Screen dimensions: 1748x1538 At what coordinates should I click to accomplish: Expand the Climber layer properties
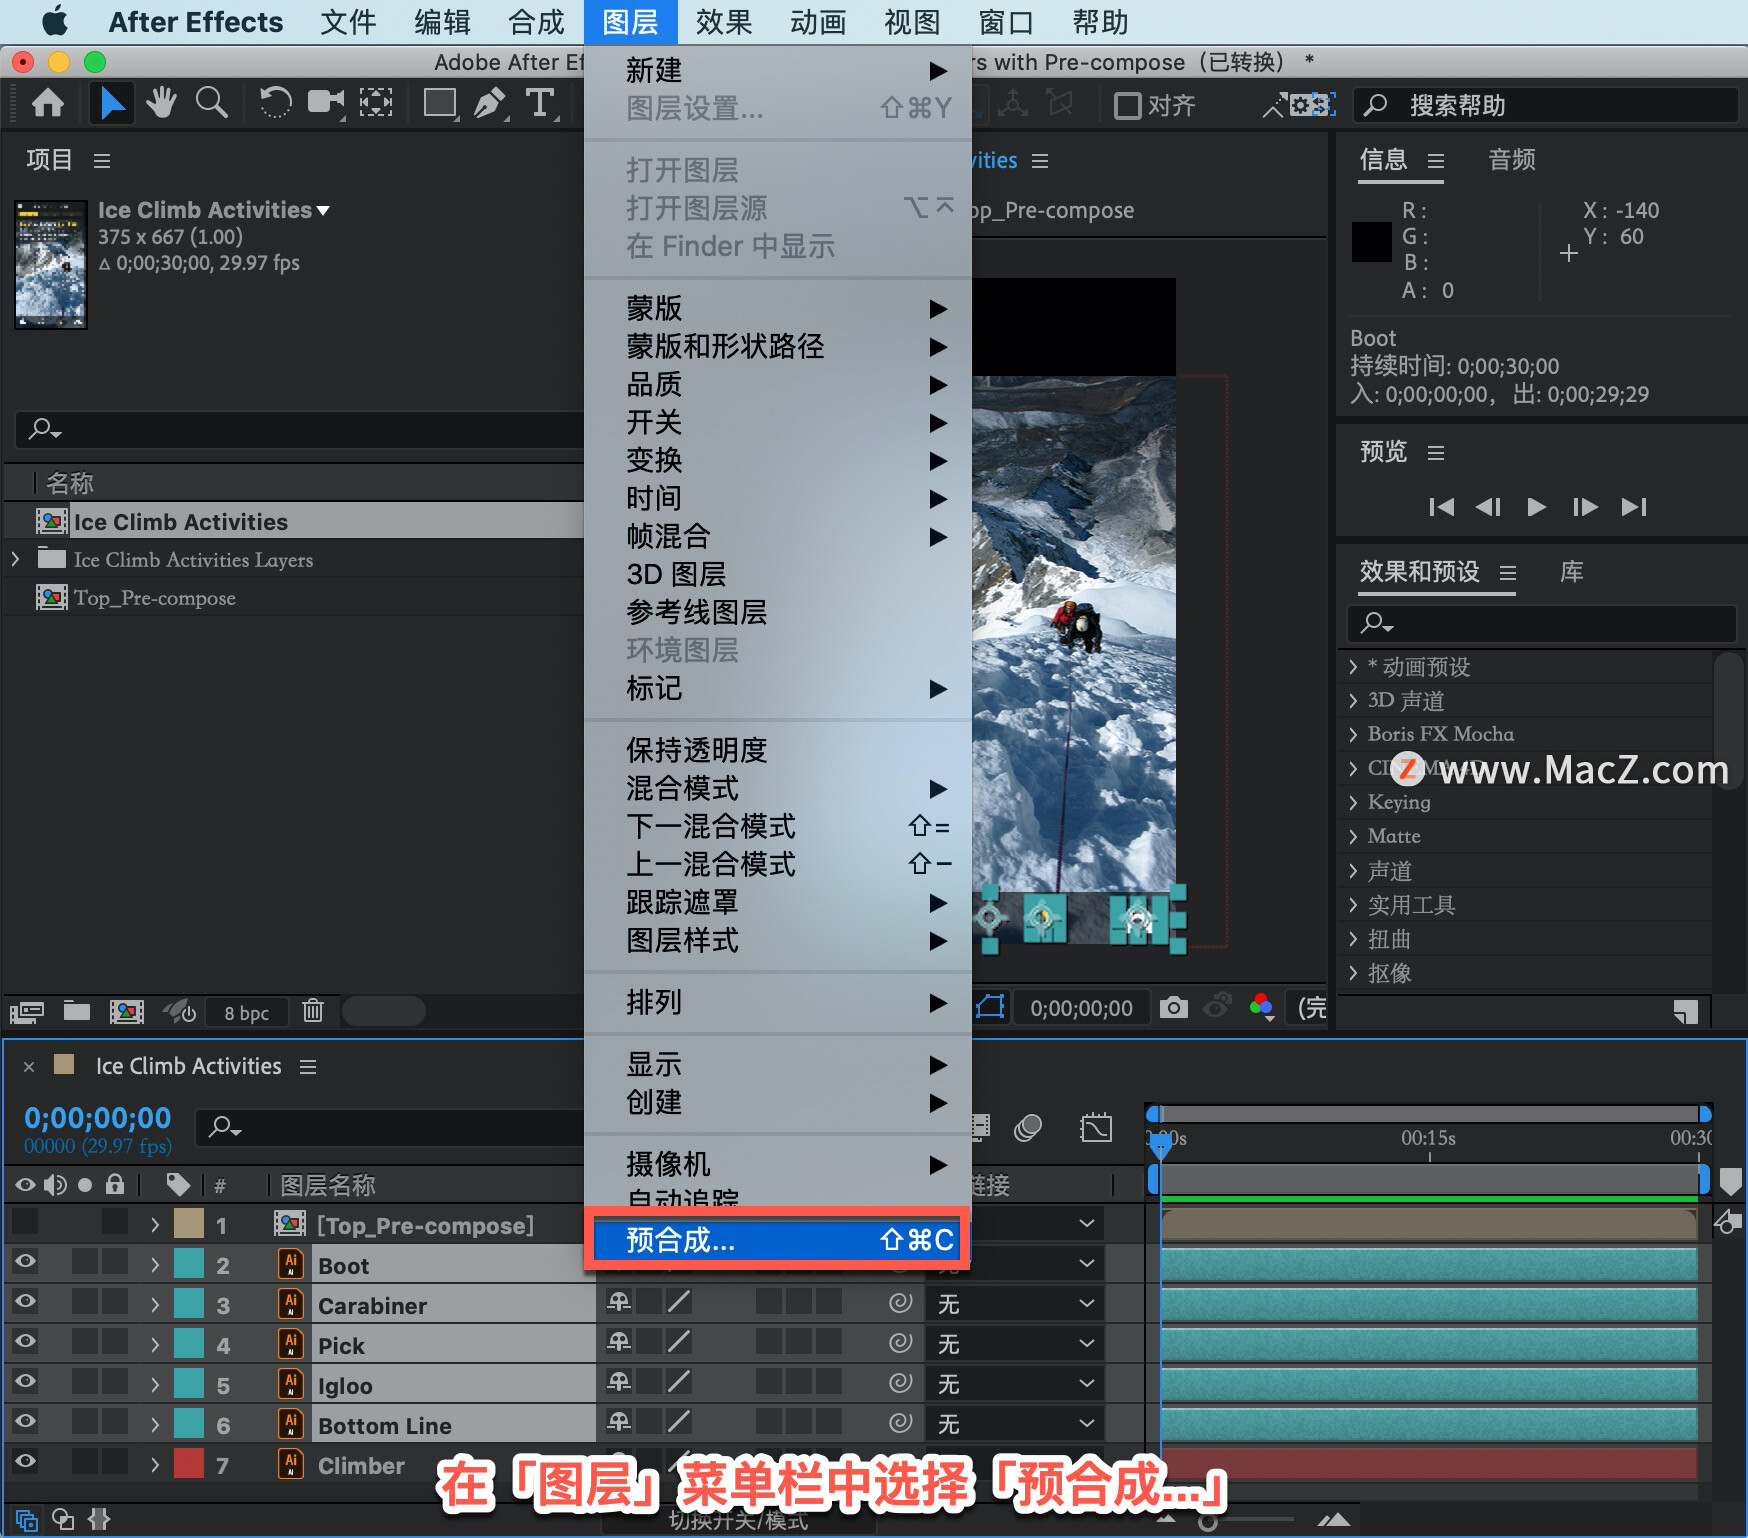[154, 1465]
